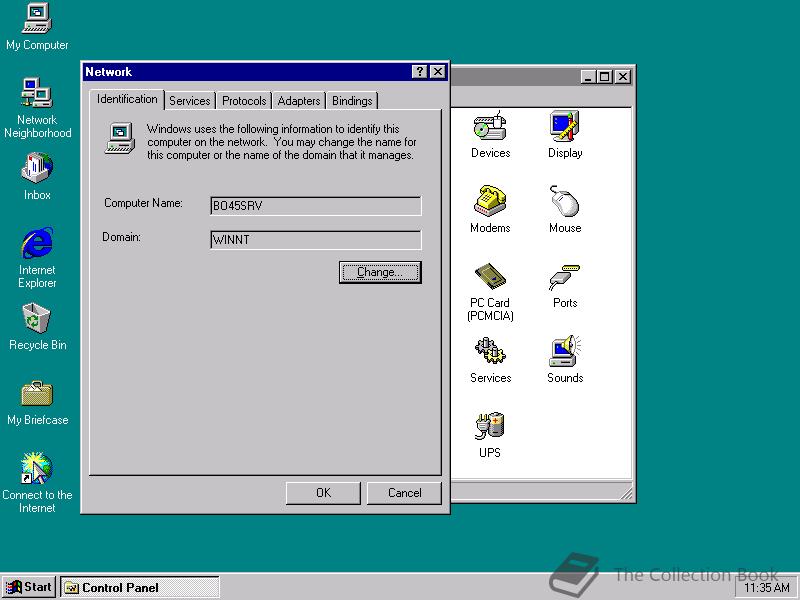Maximize the Control Panel window
Viewport: 800px width, 600px height.
click(x=605, y=77)
